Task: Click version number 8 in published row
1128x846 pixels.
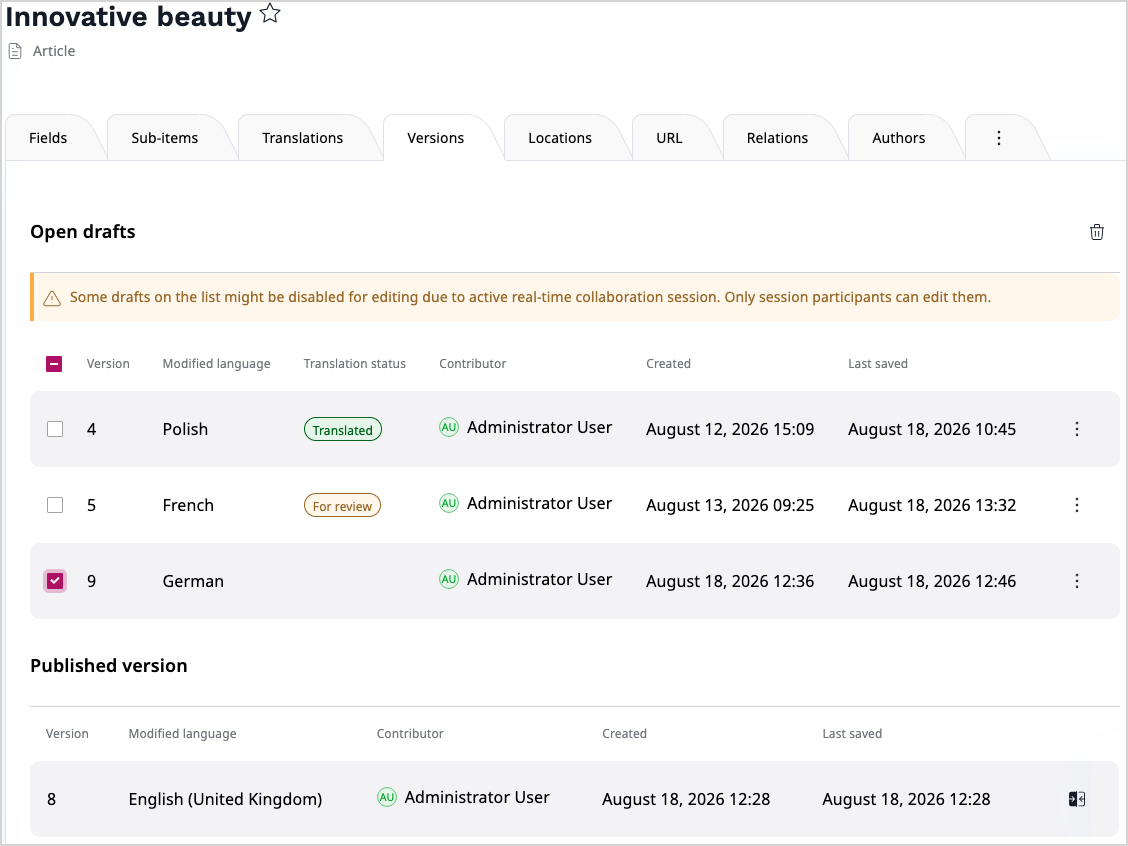Action: coord(52,799)
